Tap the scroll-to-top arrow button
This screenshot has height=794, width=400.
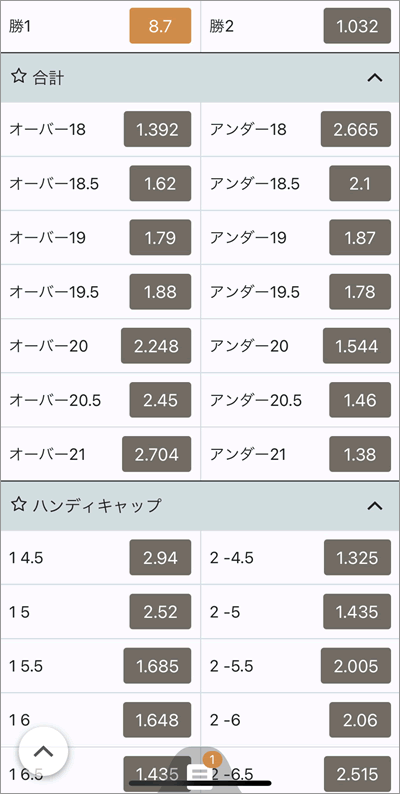[44, 751]
